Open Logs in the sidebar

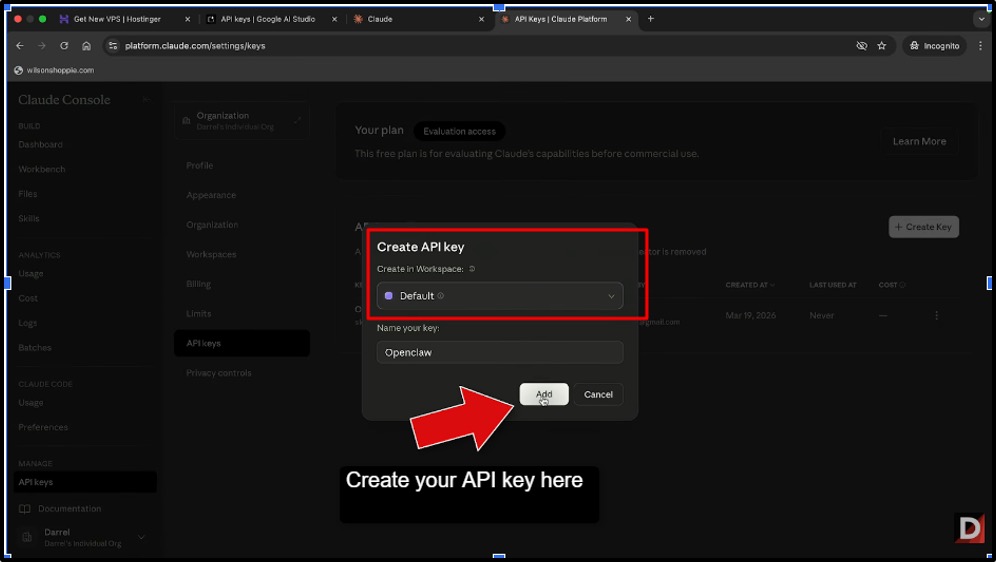click(x=28, y=323)
